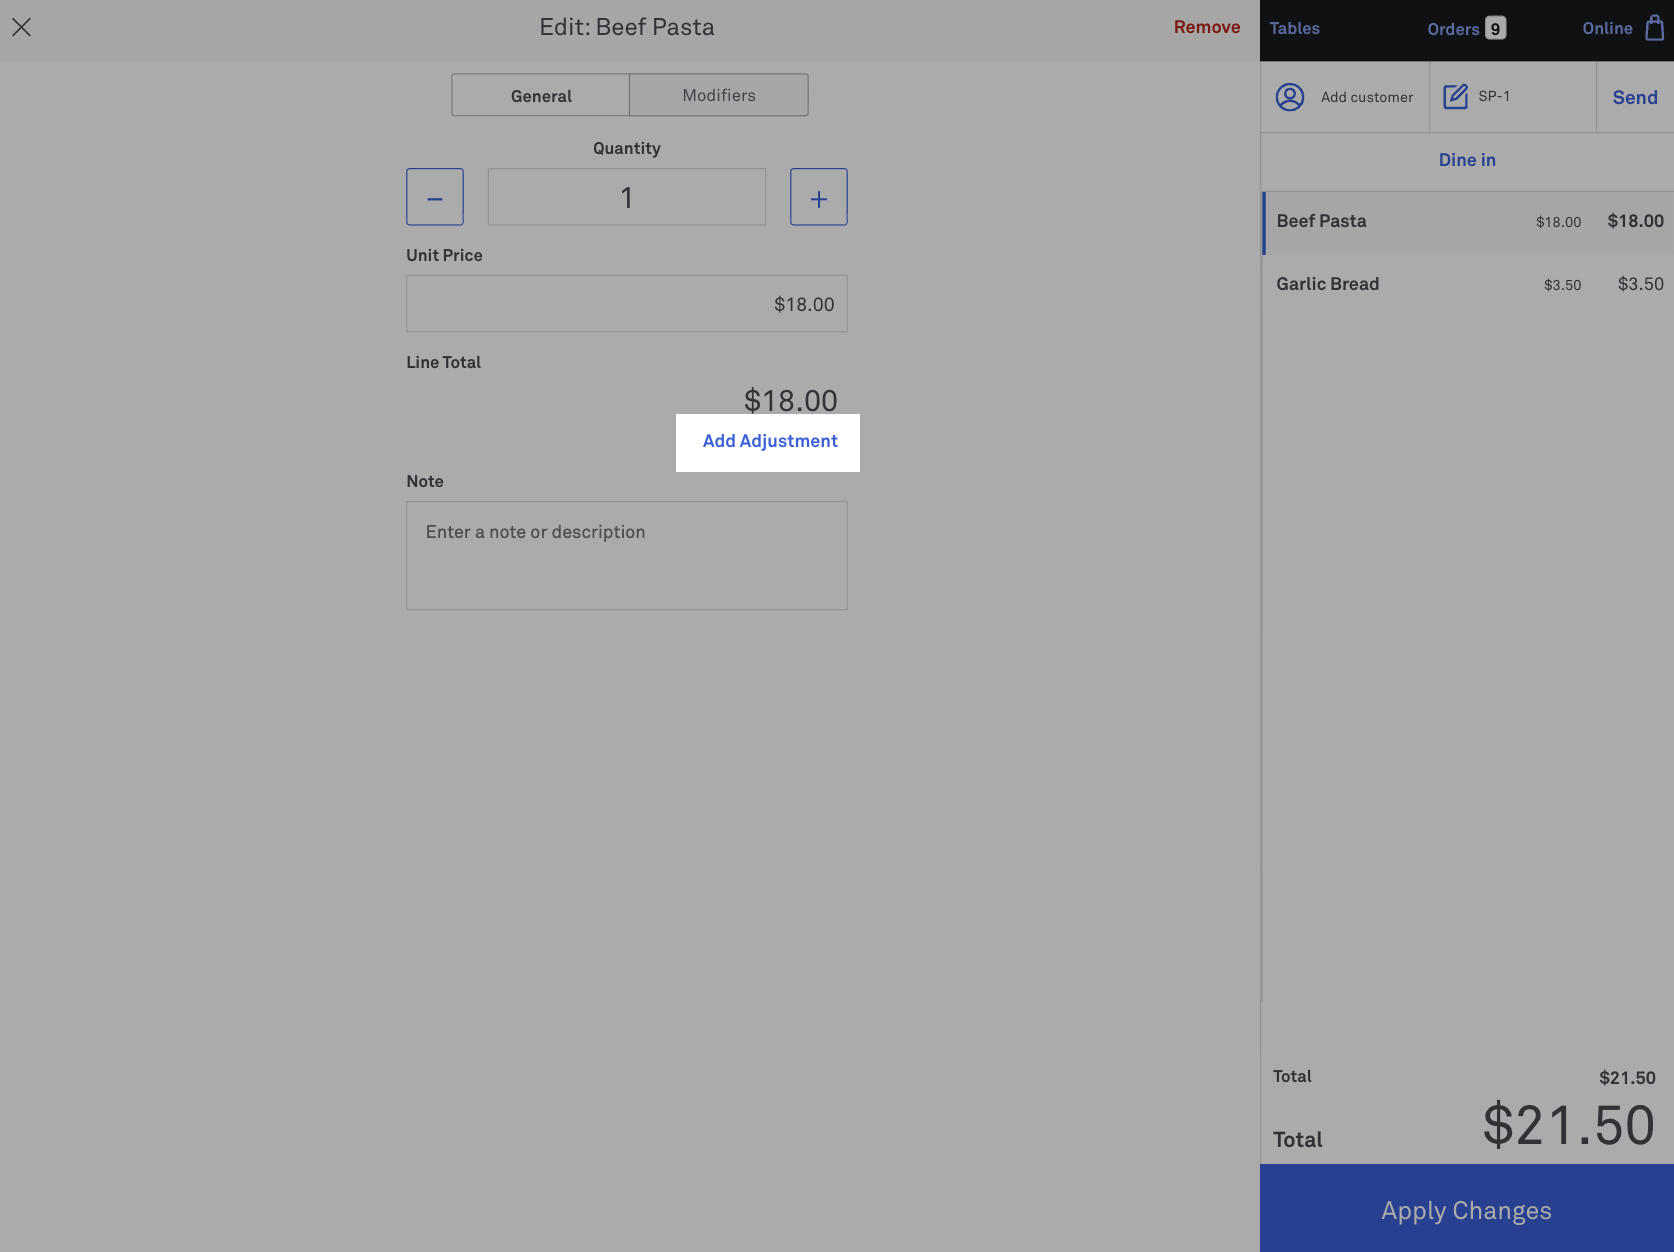Image resolution: width=1674 pixels, height=1252 pixels.
Task: Click the Beef Pasta $18.00 unit price
Action: tap(1558, 222)
